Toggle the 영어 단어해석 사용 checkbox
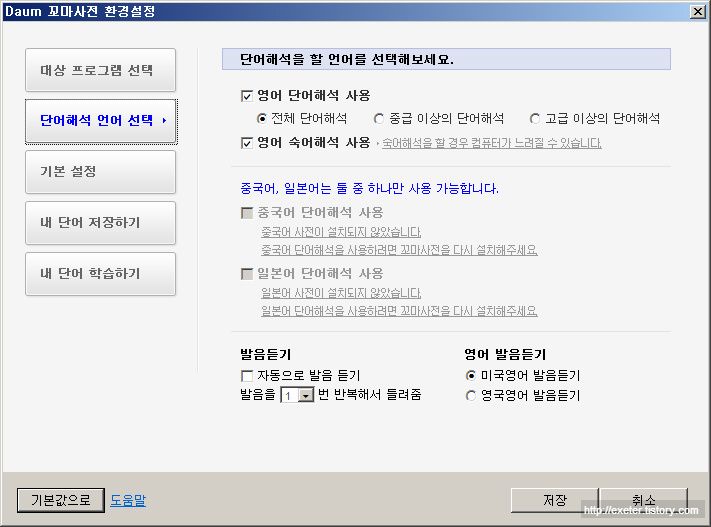Screen dimensions: 711x527 point(247,96)
